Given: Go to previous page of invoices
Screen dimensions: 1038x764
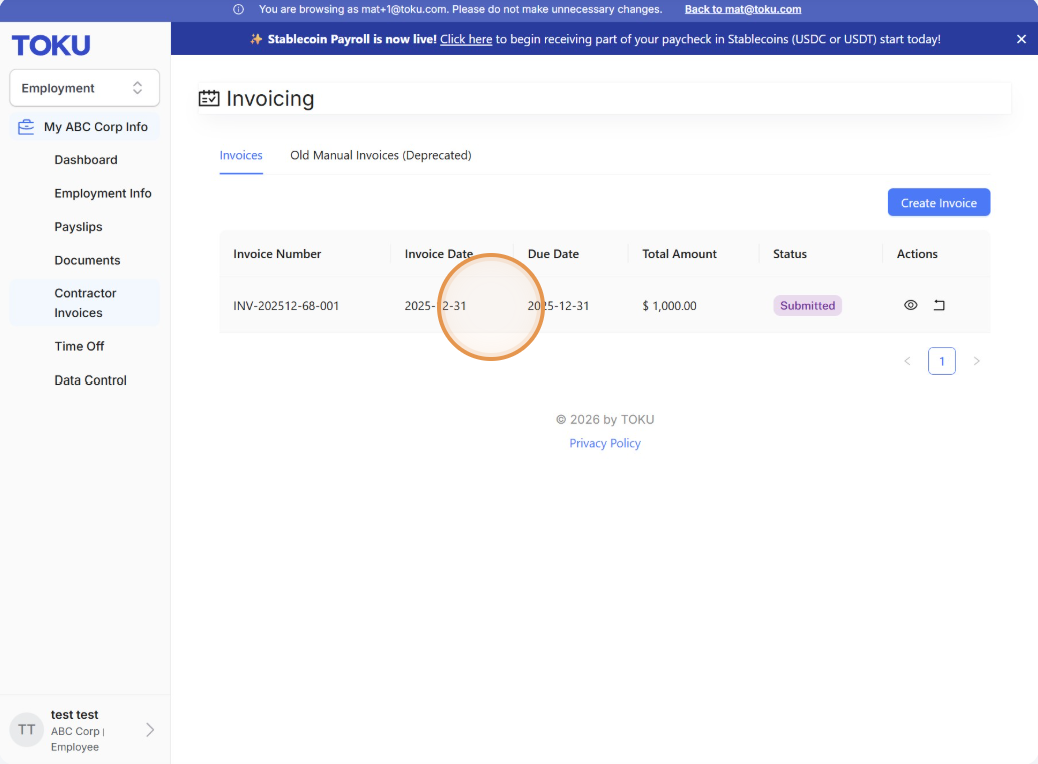Looking at the screenshot, I should coord(908,361).
